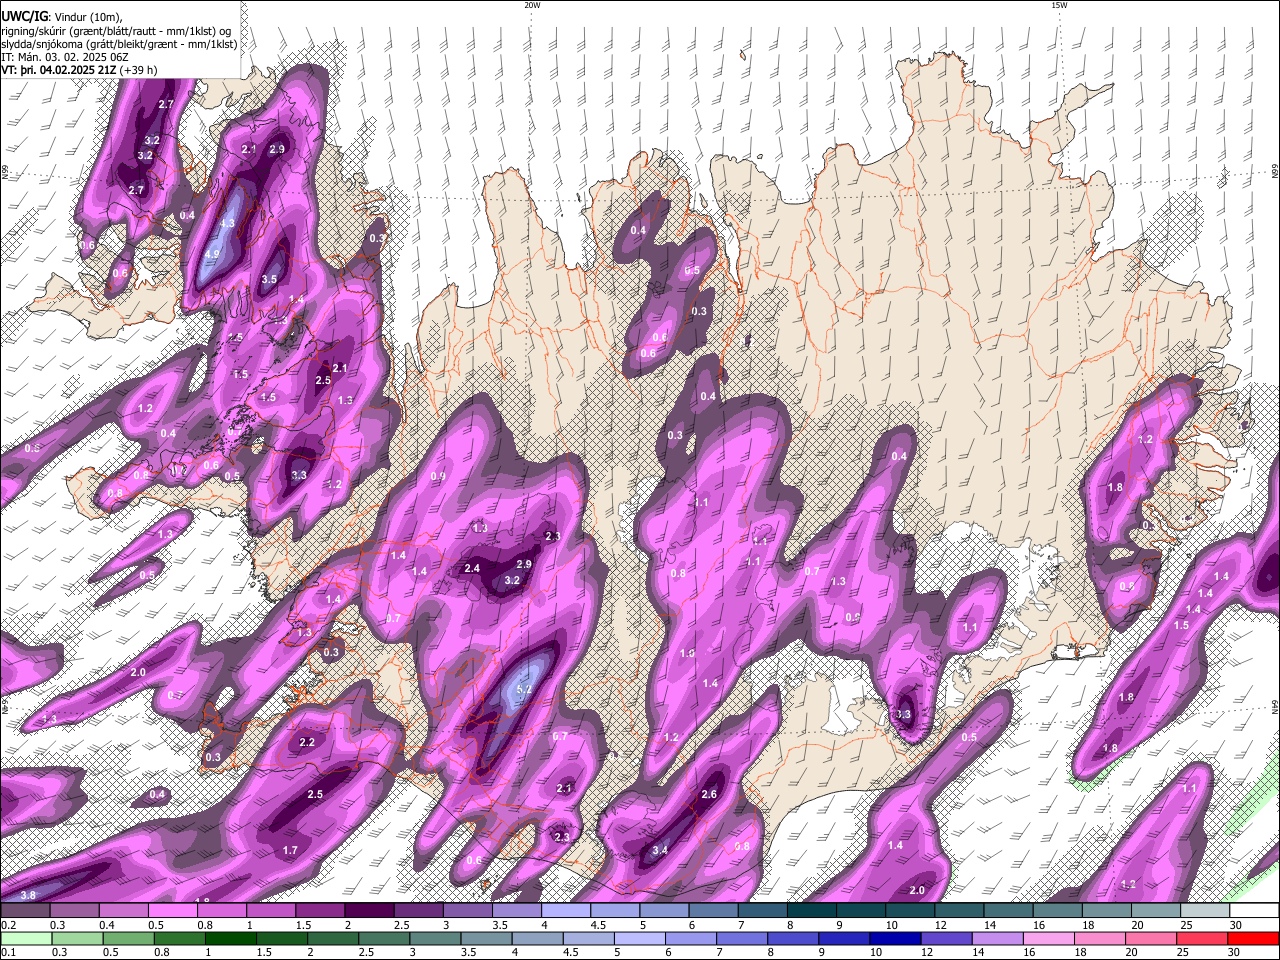This screenshot has height=960, width=1280.
Task: Pick the bright pink 0.5–0.8 snow scale swatch
Action: click(x=172, y=911)
